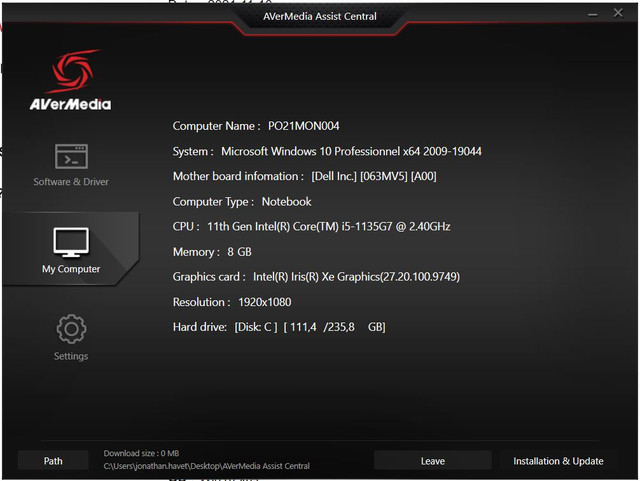
Task: Click the Graphics card information line
Action: (x=316, y=277)
